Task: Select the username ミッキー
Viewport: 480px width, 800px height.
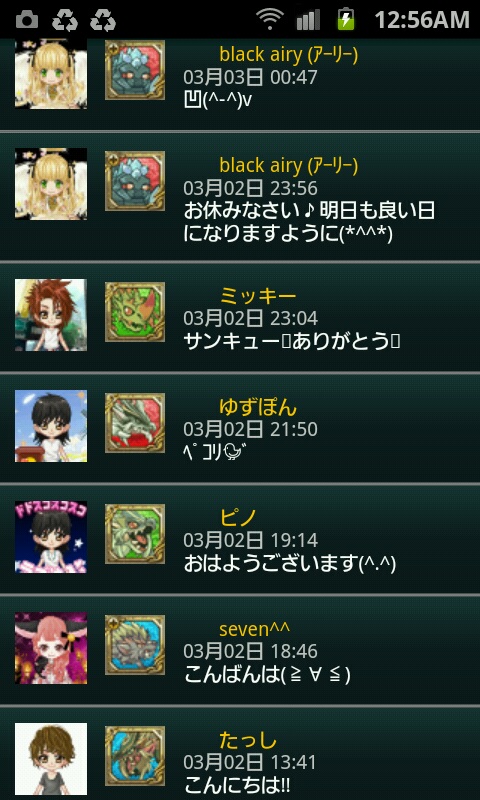Action: pyautogui.click(x=258, y=296)
